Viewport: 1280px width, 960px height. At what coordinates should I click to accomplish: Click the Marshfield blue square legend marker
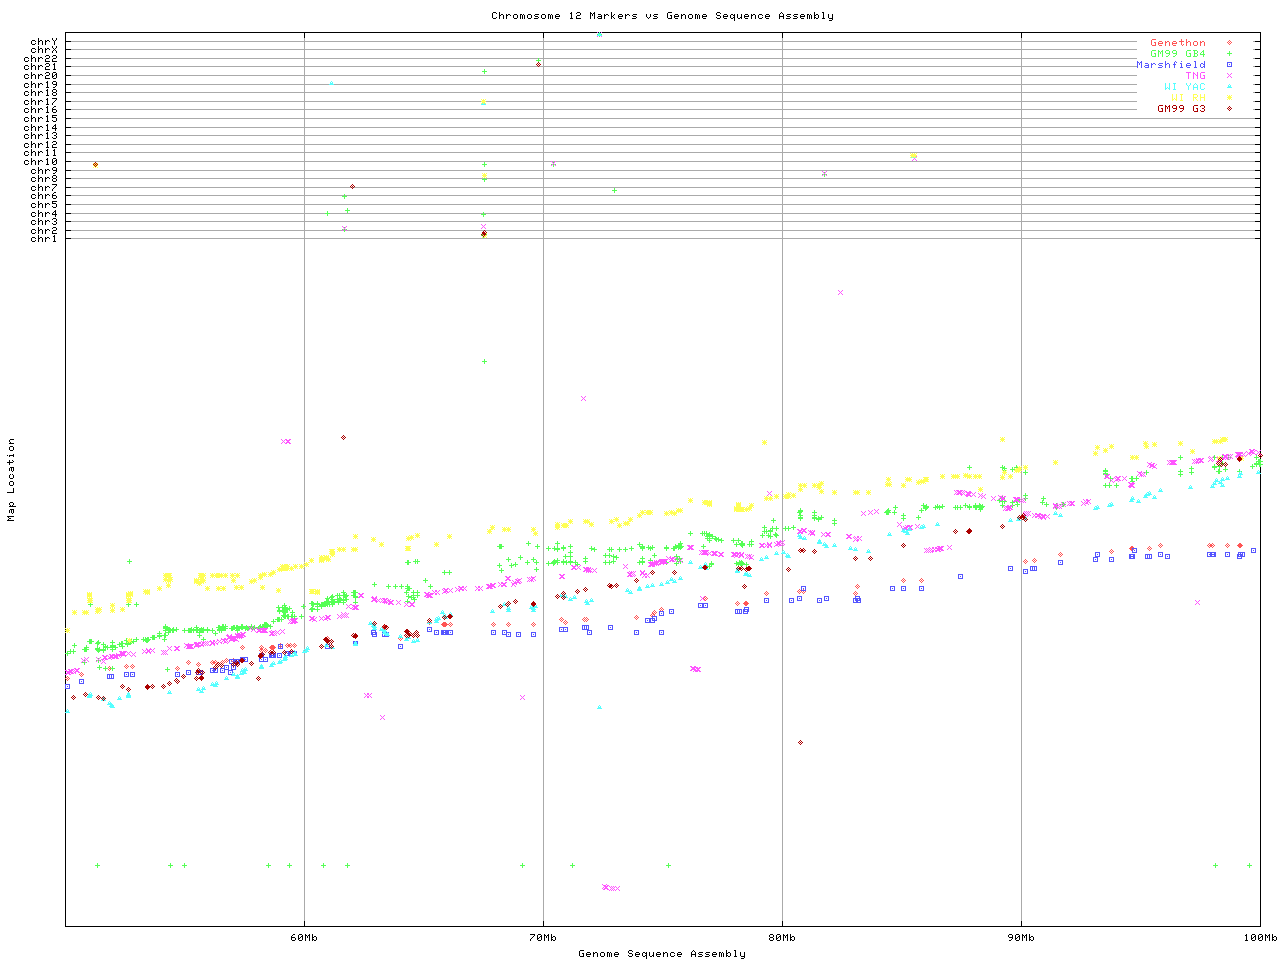1229,65
